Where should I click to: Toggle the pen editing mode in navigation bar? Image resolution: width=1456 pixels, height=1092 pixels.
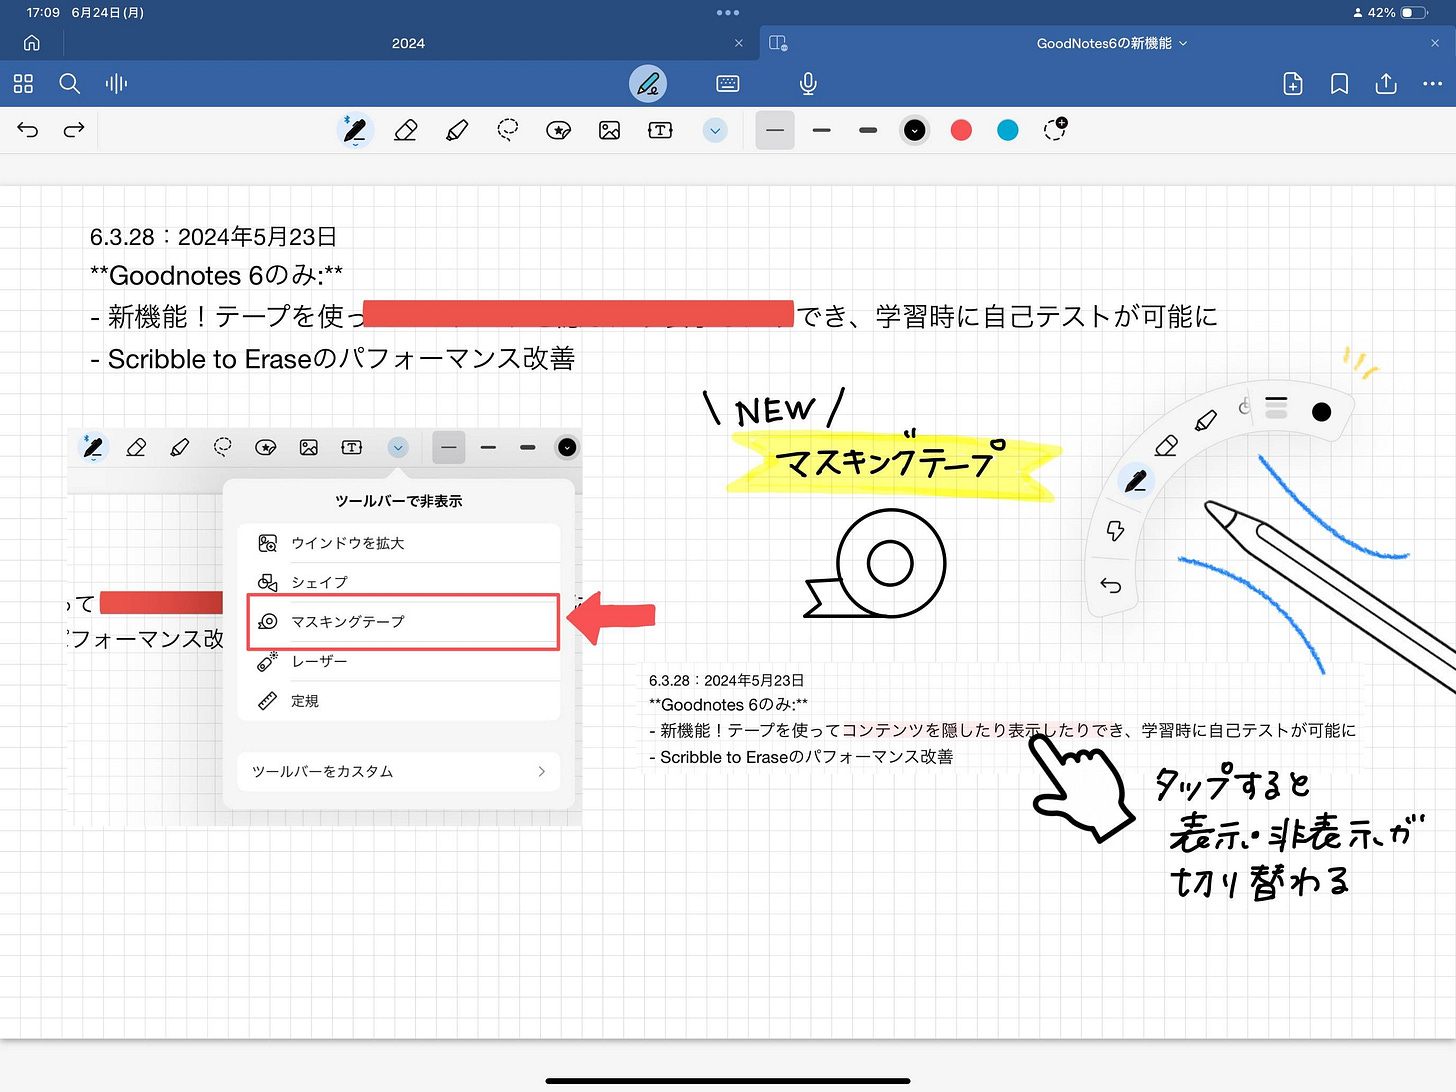(648, 84)
